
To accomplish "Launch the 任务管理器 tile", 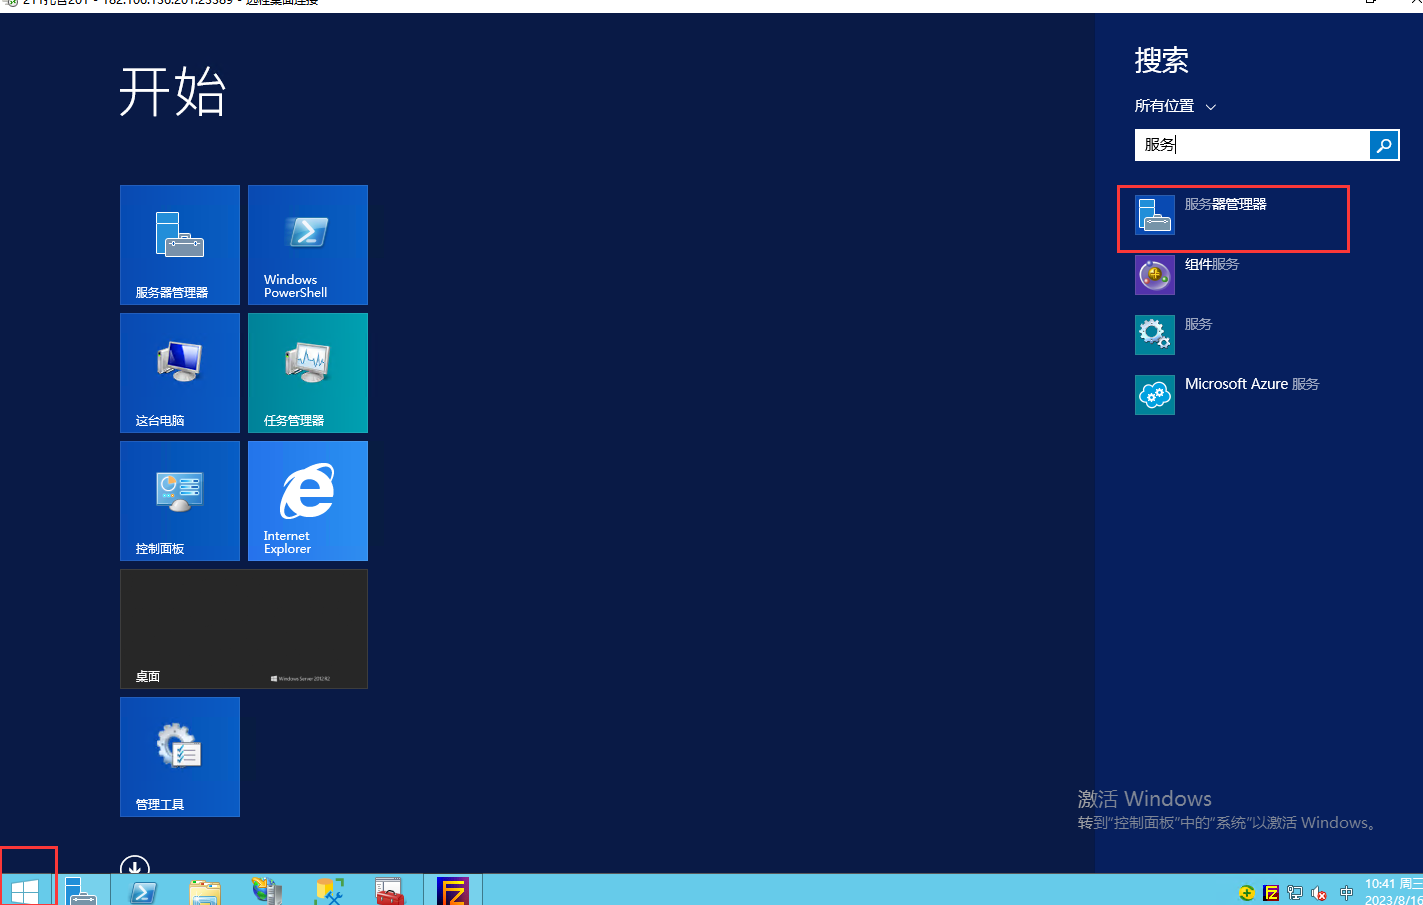I will (x=308, y=373).
